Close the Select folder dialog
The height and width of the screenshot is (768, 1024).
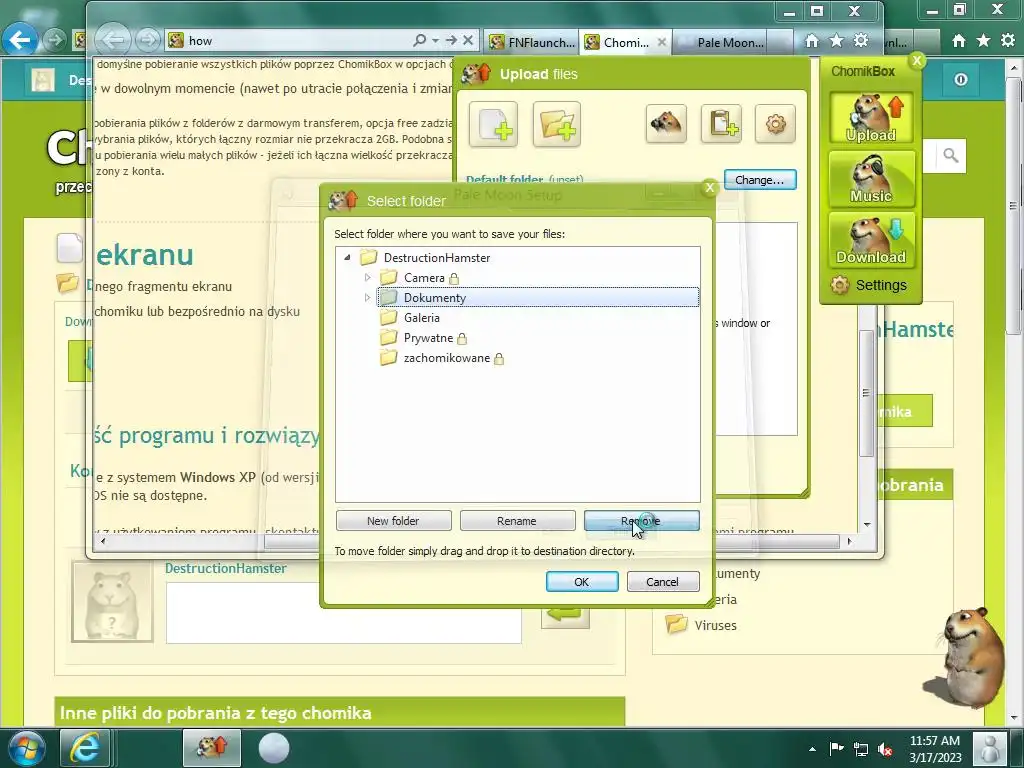710,188
